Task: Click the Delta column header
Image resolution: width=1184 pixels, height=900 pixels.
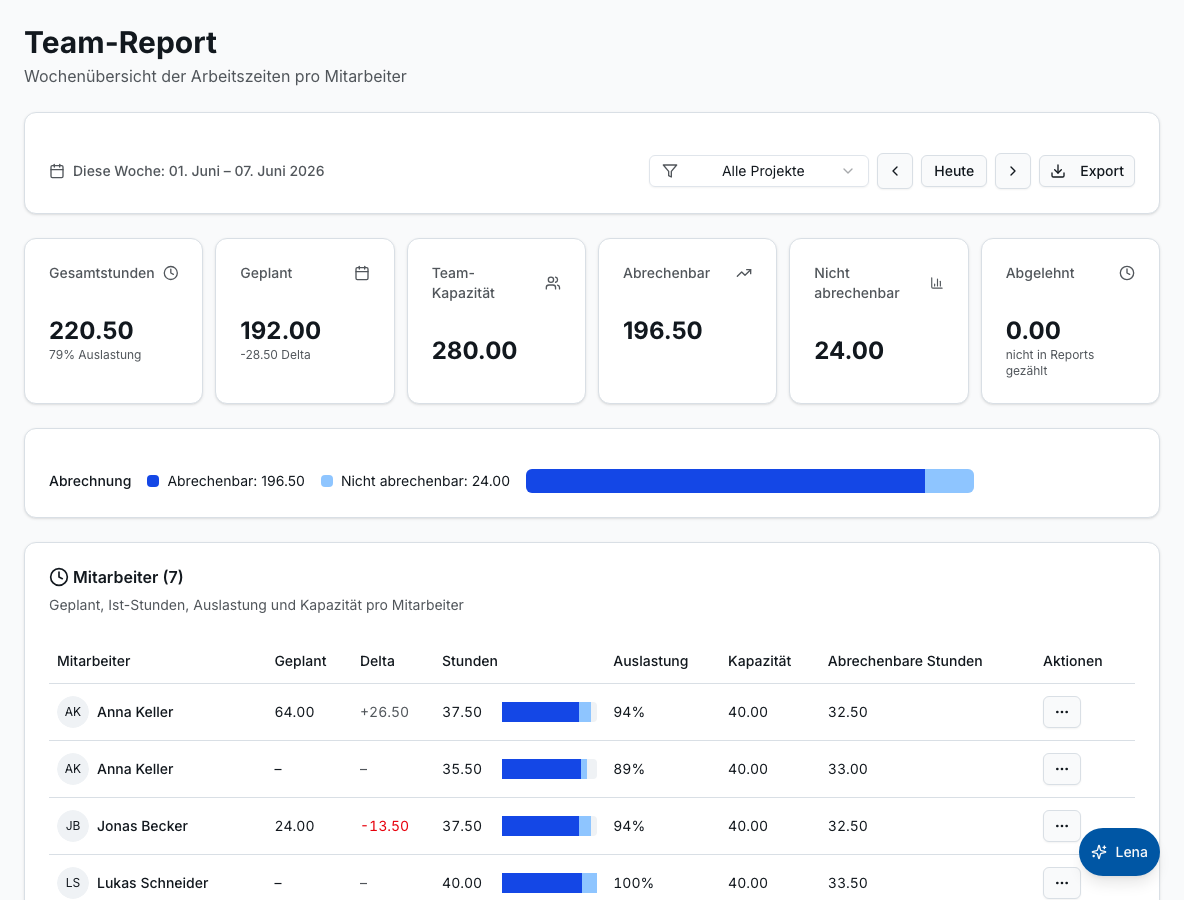Action: 378,661
